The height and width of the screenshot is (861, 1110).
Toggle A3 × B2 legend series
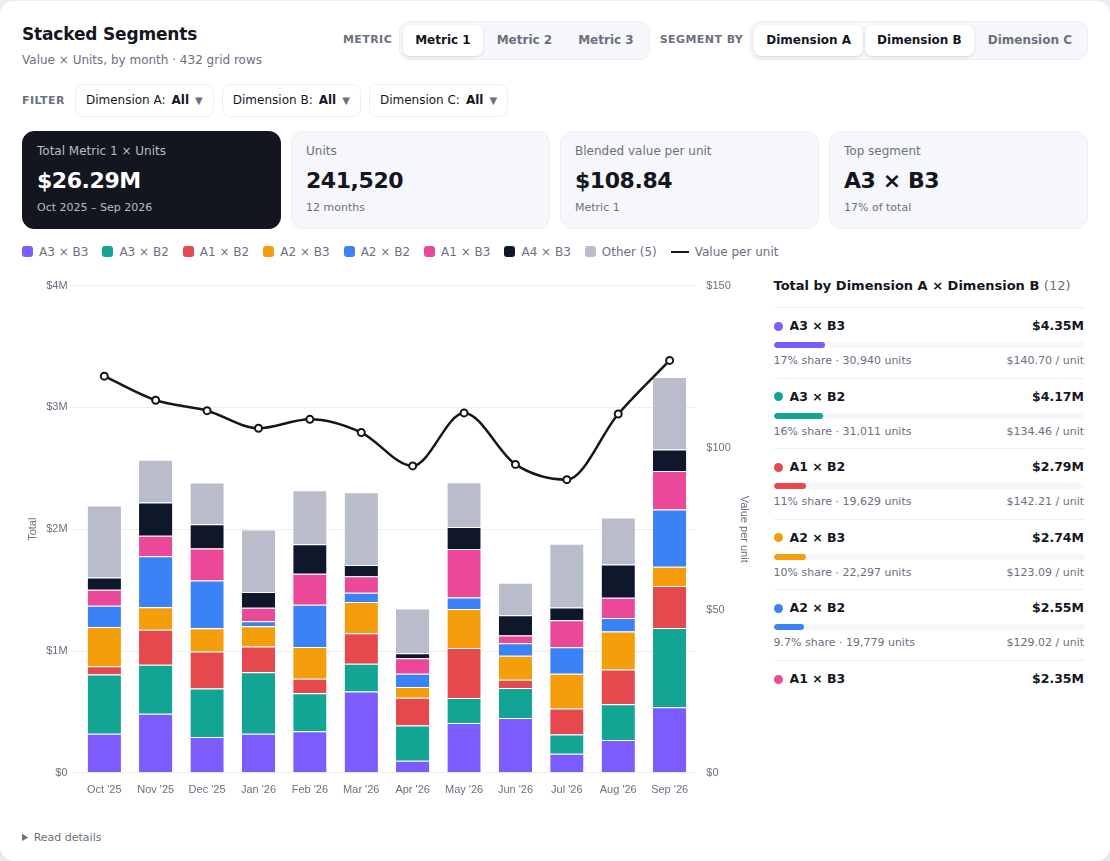(135, 251)
